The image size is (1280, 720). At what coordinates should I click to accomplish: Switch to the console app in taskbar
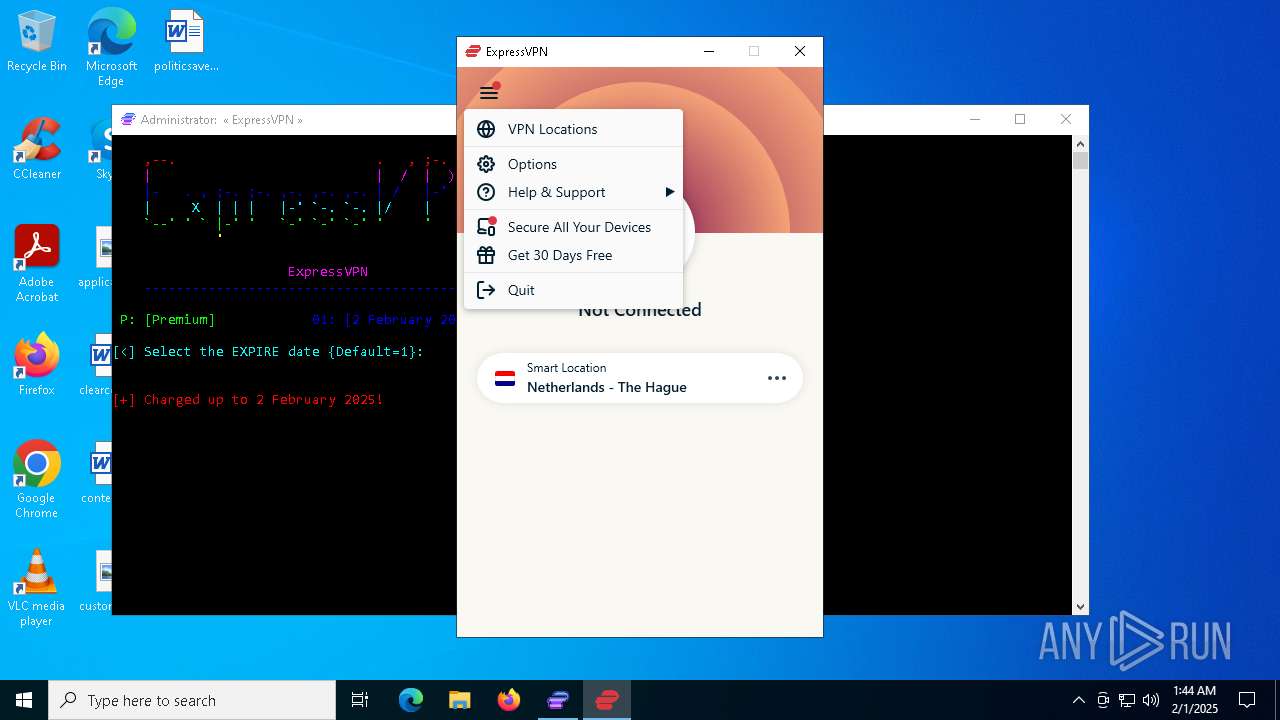click(558, 700)
